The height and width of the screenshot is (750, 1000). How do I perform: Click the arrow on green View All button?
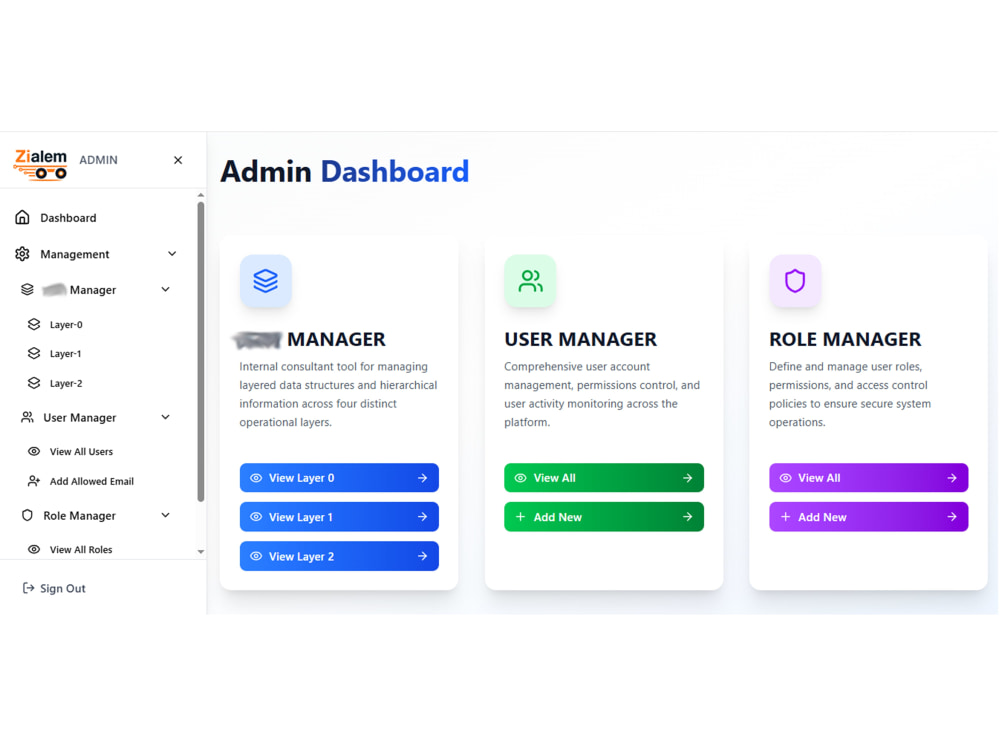(688, 478)
